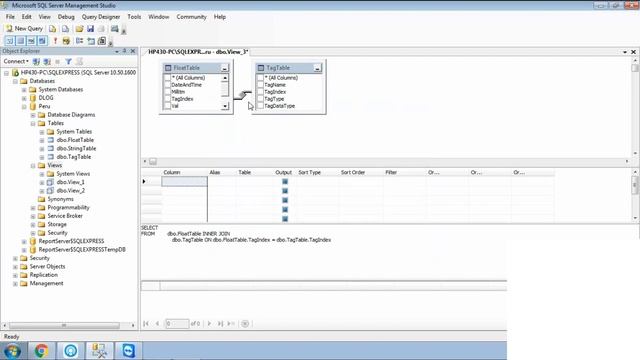Click the record number field in results navigator

click(x=177, y=324)
